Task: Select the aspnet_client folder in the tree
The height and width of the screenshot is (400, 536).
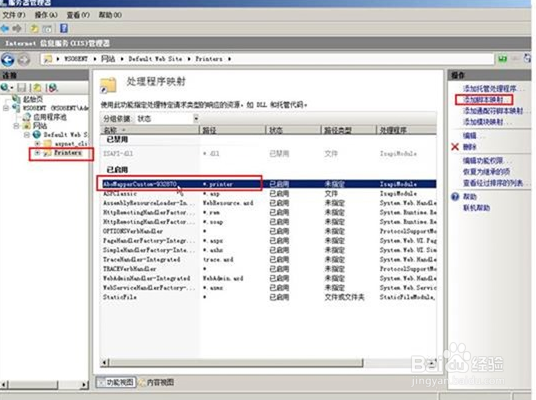Action: [x=71, y=144]
